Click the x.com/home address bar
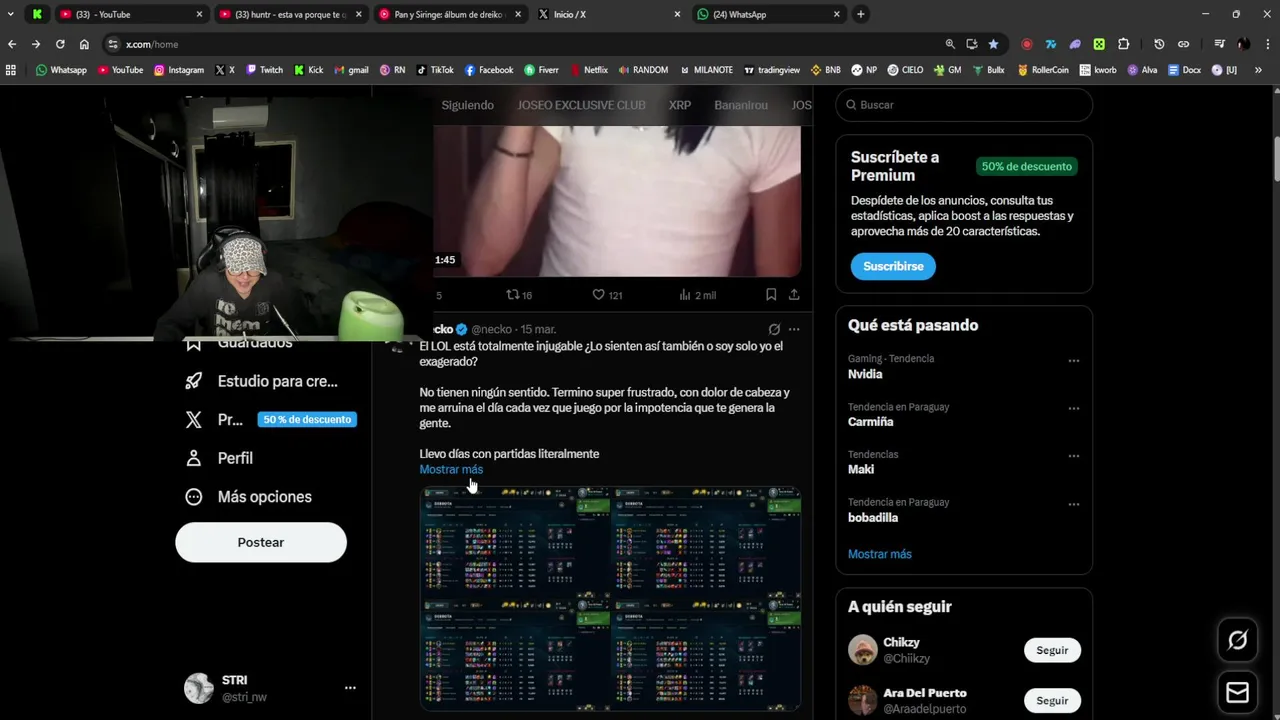The image size is (1280, 720). 520,44
